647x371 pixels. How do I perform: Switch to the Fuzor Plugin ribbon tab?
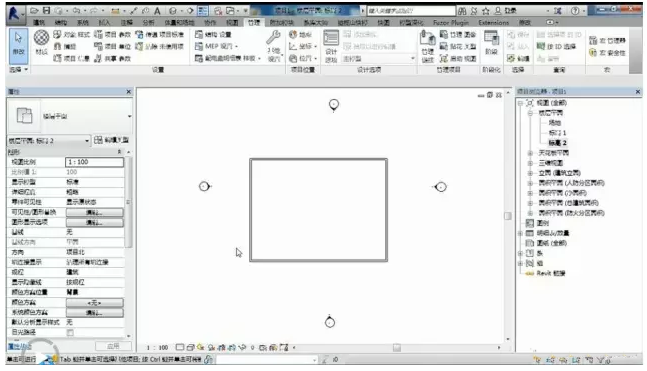coord(451,22)
